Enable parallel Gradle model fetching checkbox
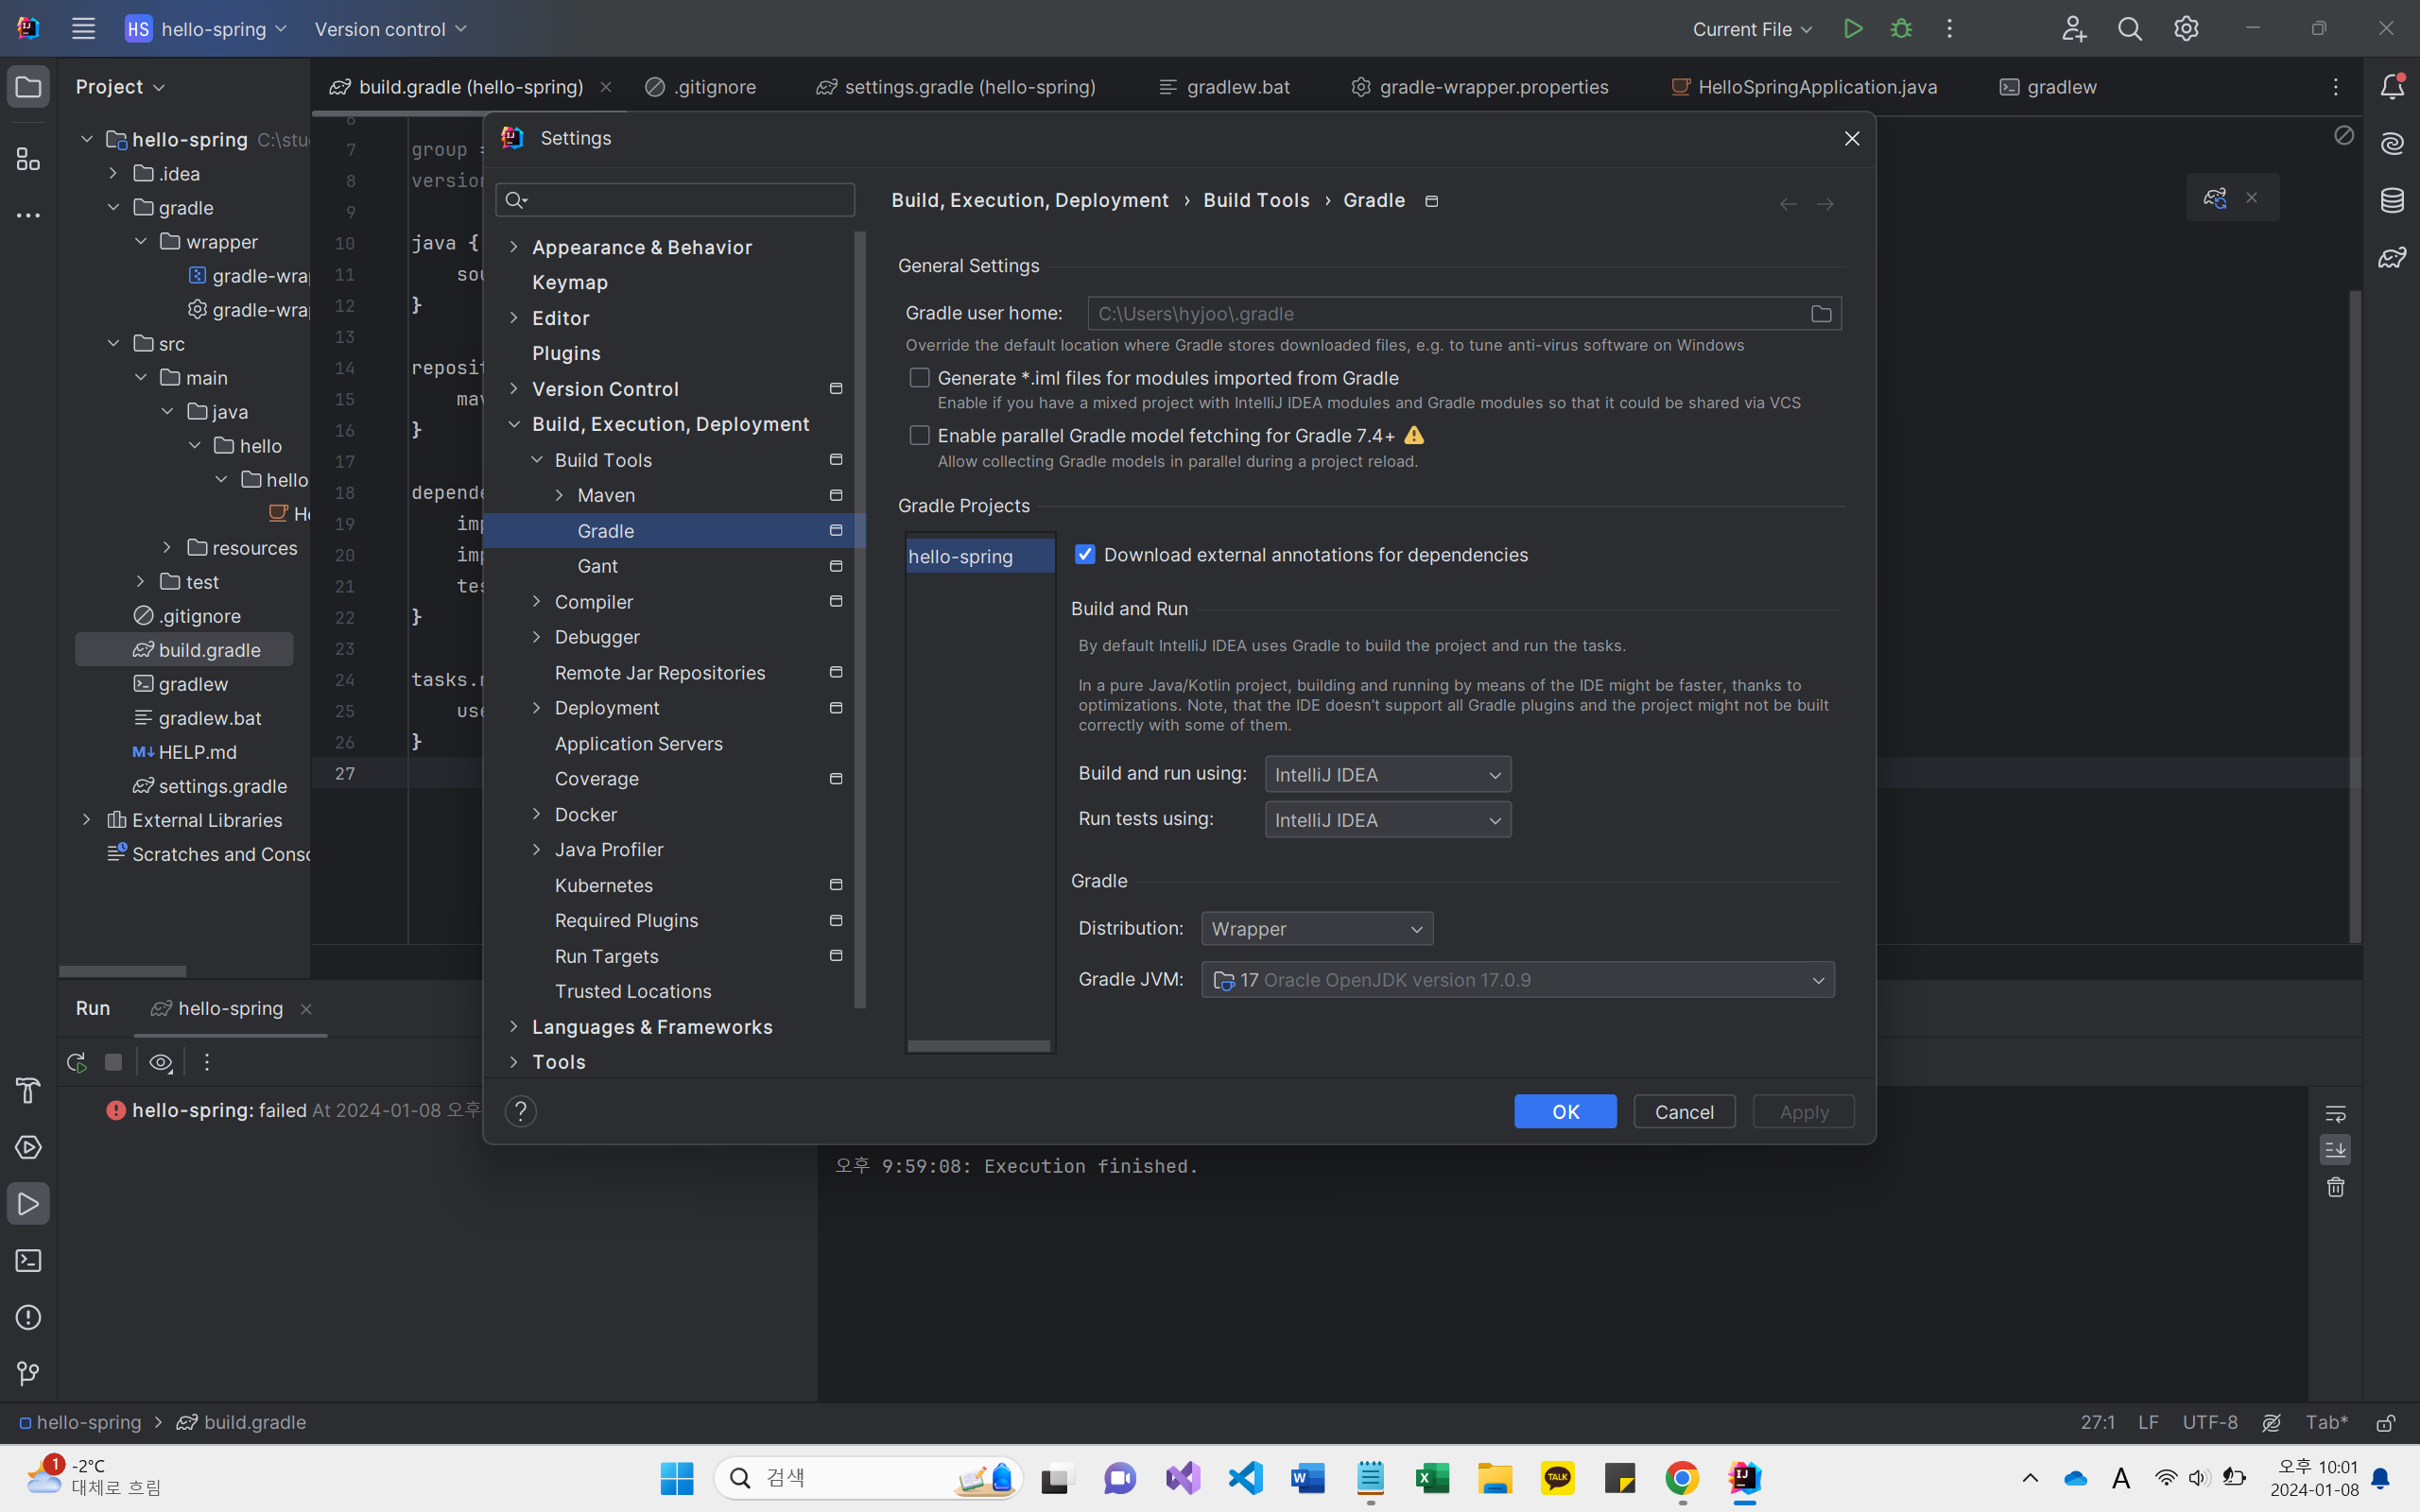Screen dimensions: 2420x1512 tap(919, 436)
